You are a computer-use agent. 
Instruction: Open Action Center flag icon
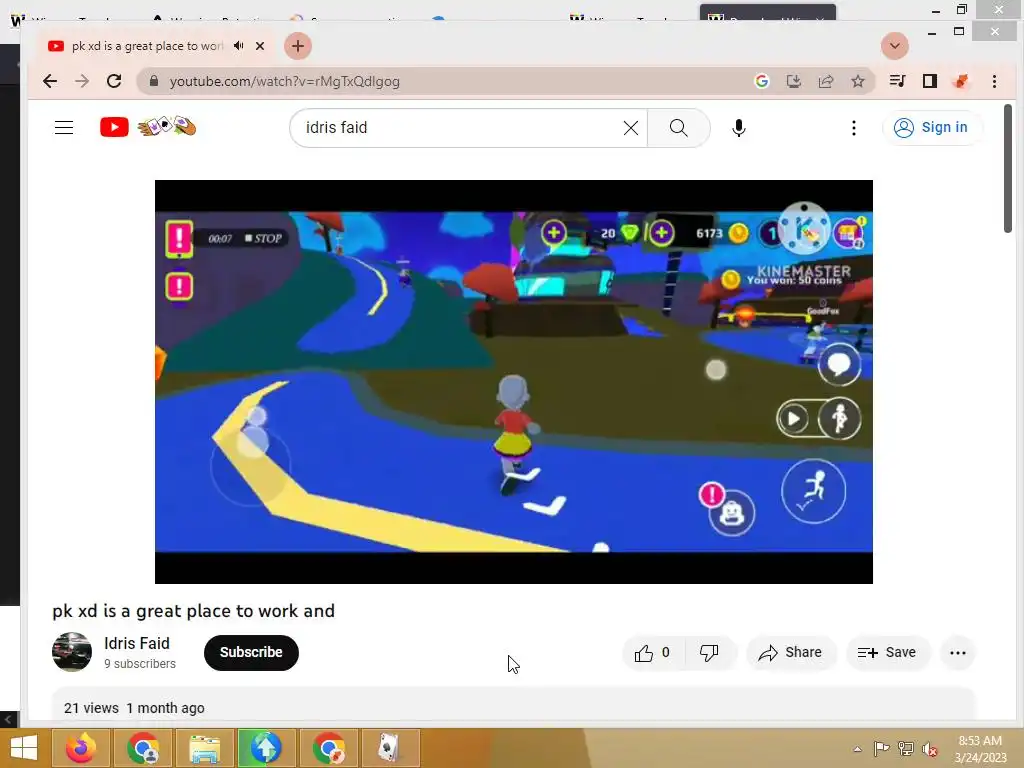[881, 749]
